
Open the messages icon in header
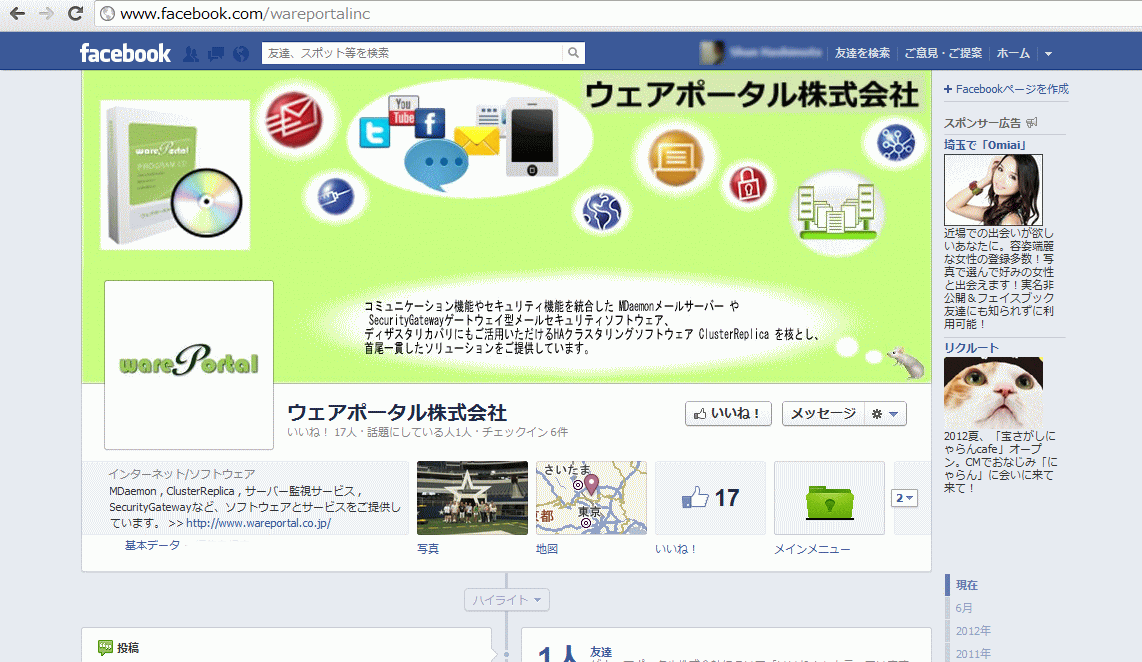216,54
